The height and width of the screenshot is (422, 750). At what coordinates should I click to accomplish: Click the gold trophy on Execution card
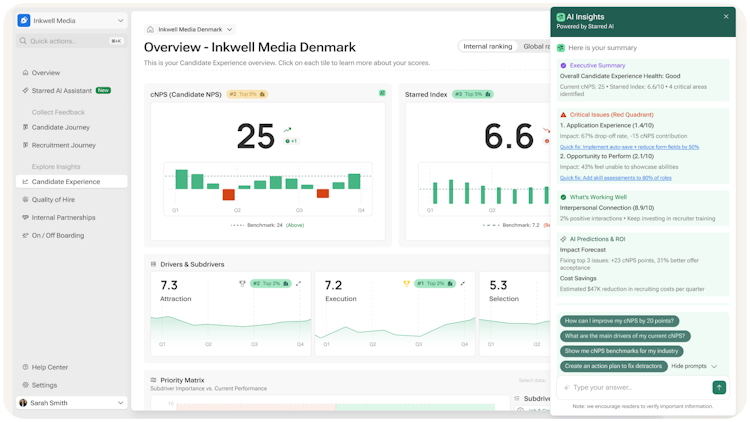tap(407, 283)
